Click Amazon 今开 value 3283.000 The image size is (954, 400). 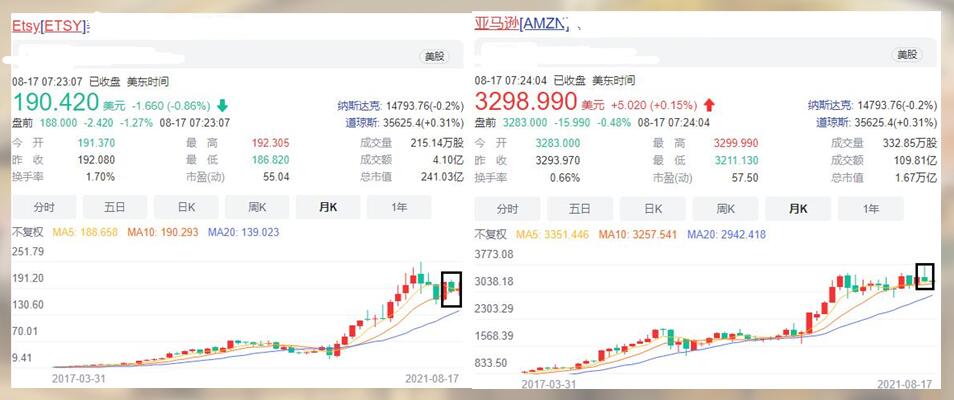coord(558,144)
